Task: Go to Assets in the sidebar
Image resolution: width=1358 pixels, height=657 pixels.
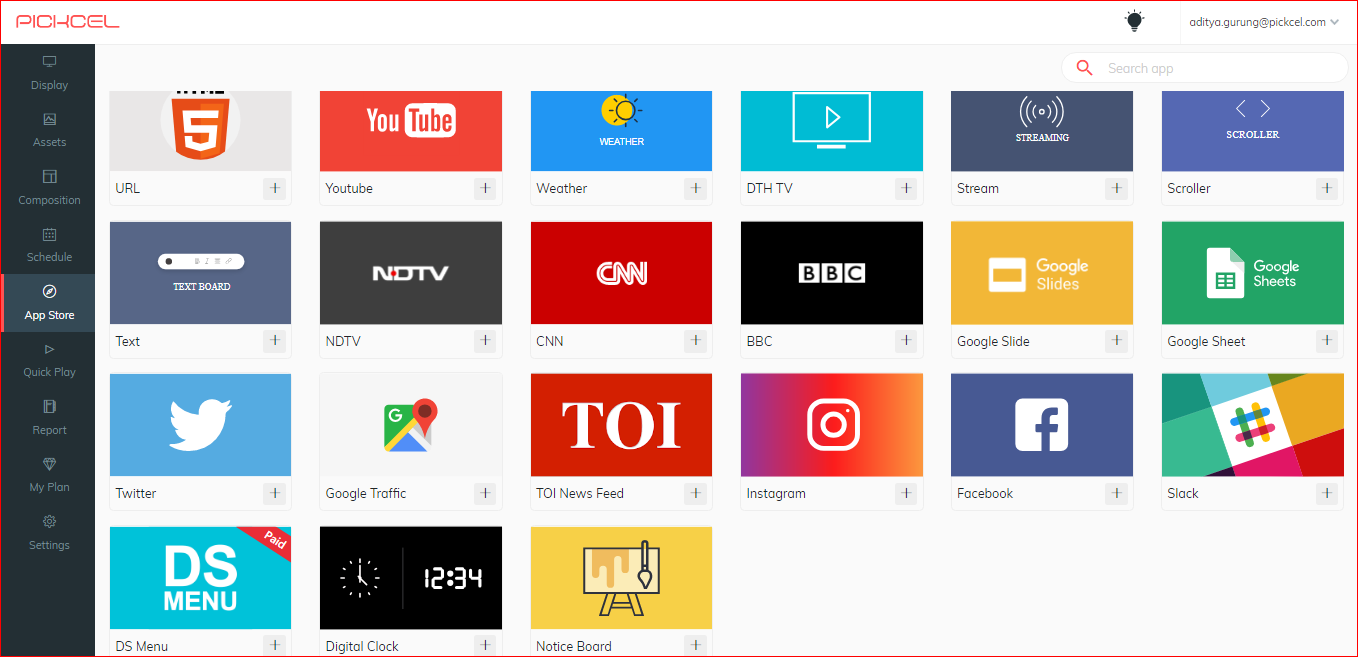Action: pyautogui.click(x=48, y=129)
